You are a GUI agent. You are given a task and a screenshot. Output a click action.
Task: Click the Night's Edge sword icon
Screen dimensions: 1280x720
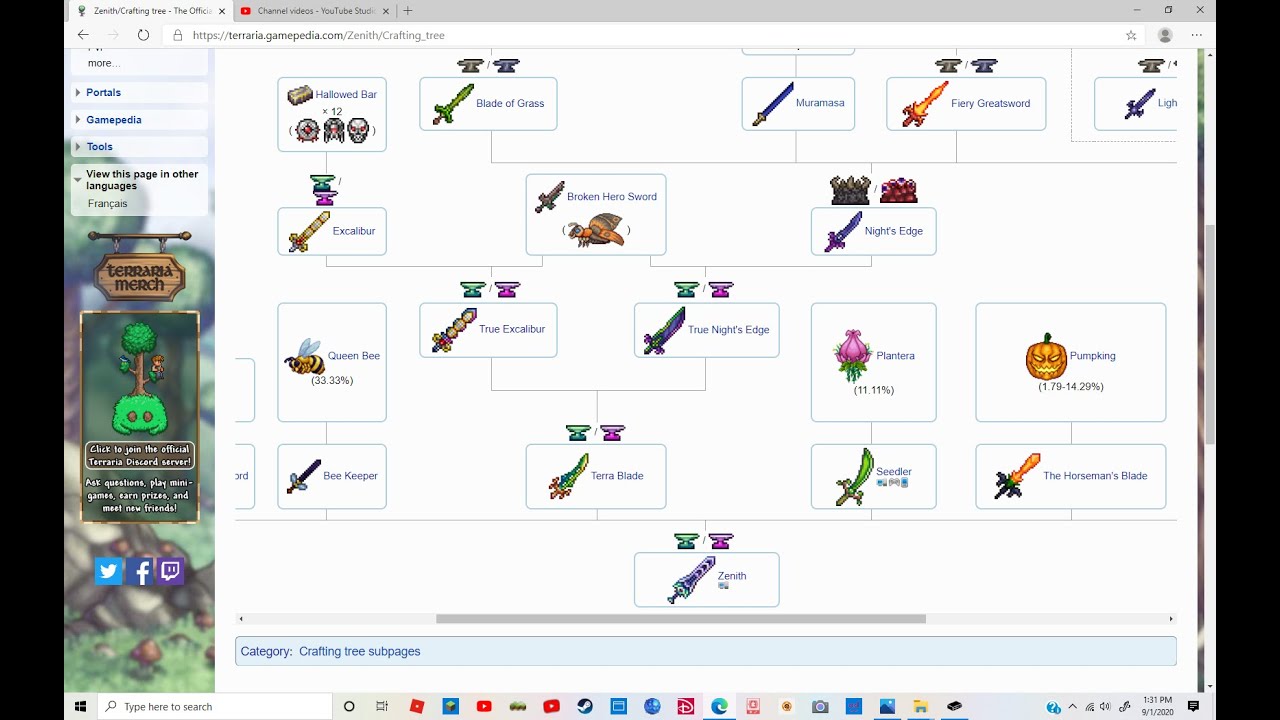click(842, 231)
